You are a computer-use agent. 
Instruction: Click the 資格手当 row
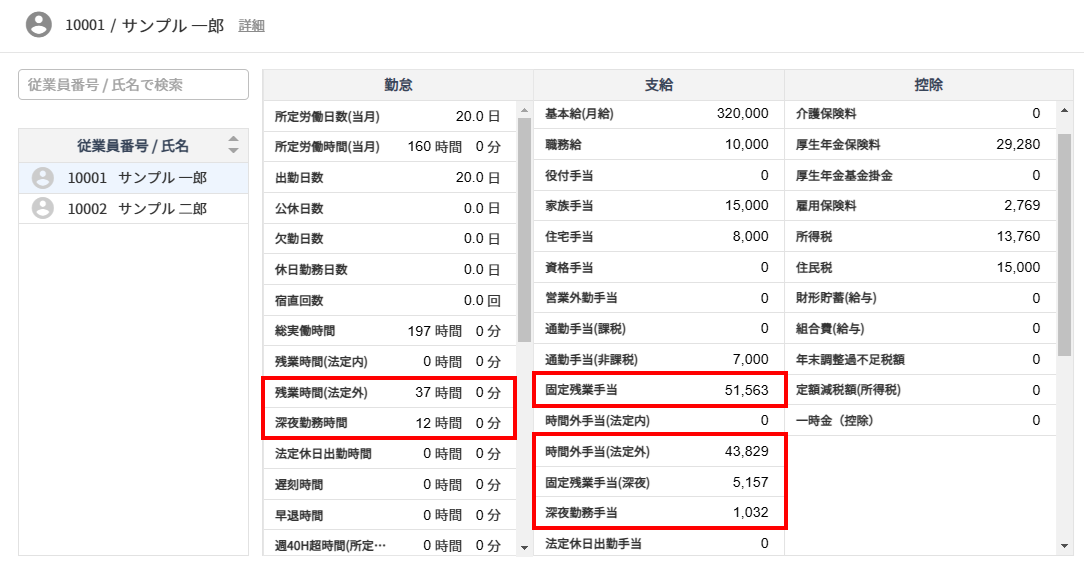pyautogui.click(x=659, y=267)
